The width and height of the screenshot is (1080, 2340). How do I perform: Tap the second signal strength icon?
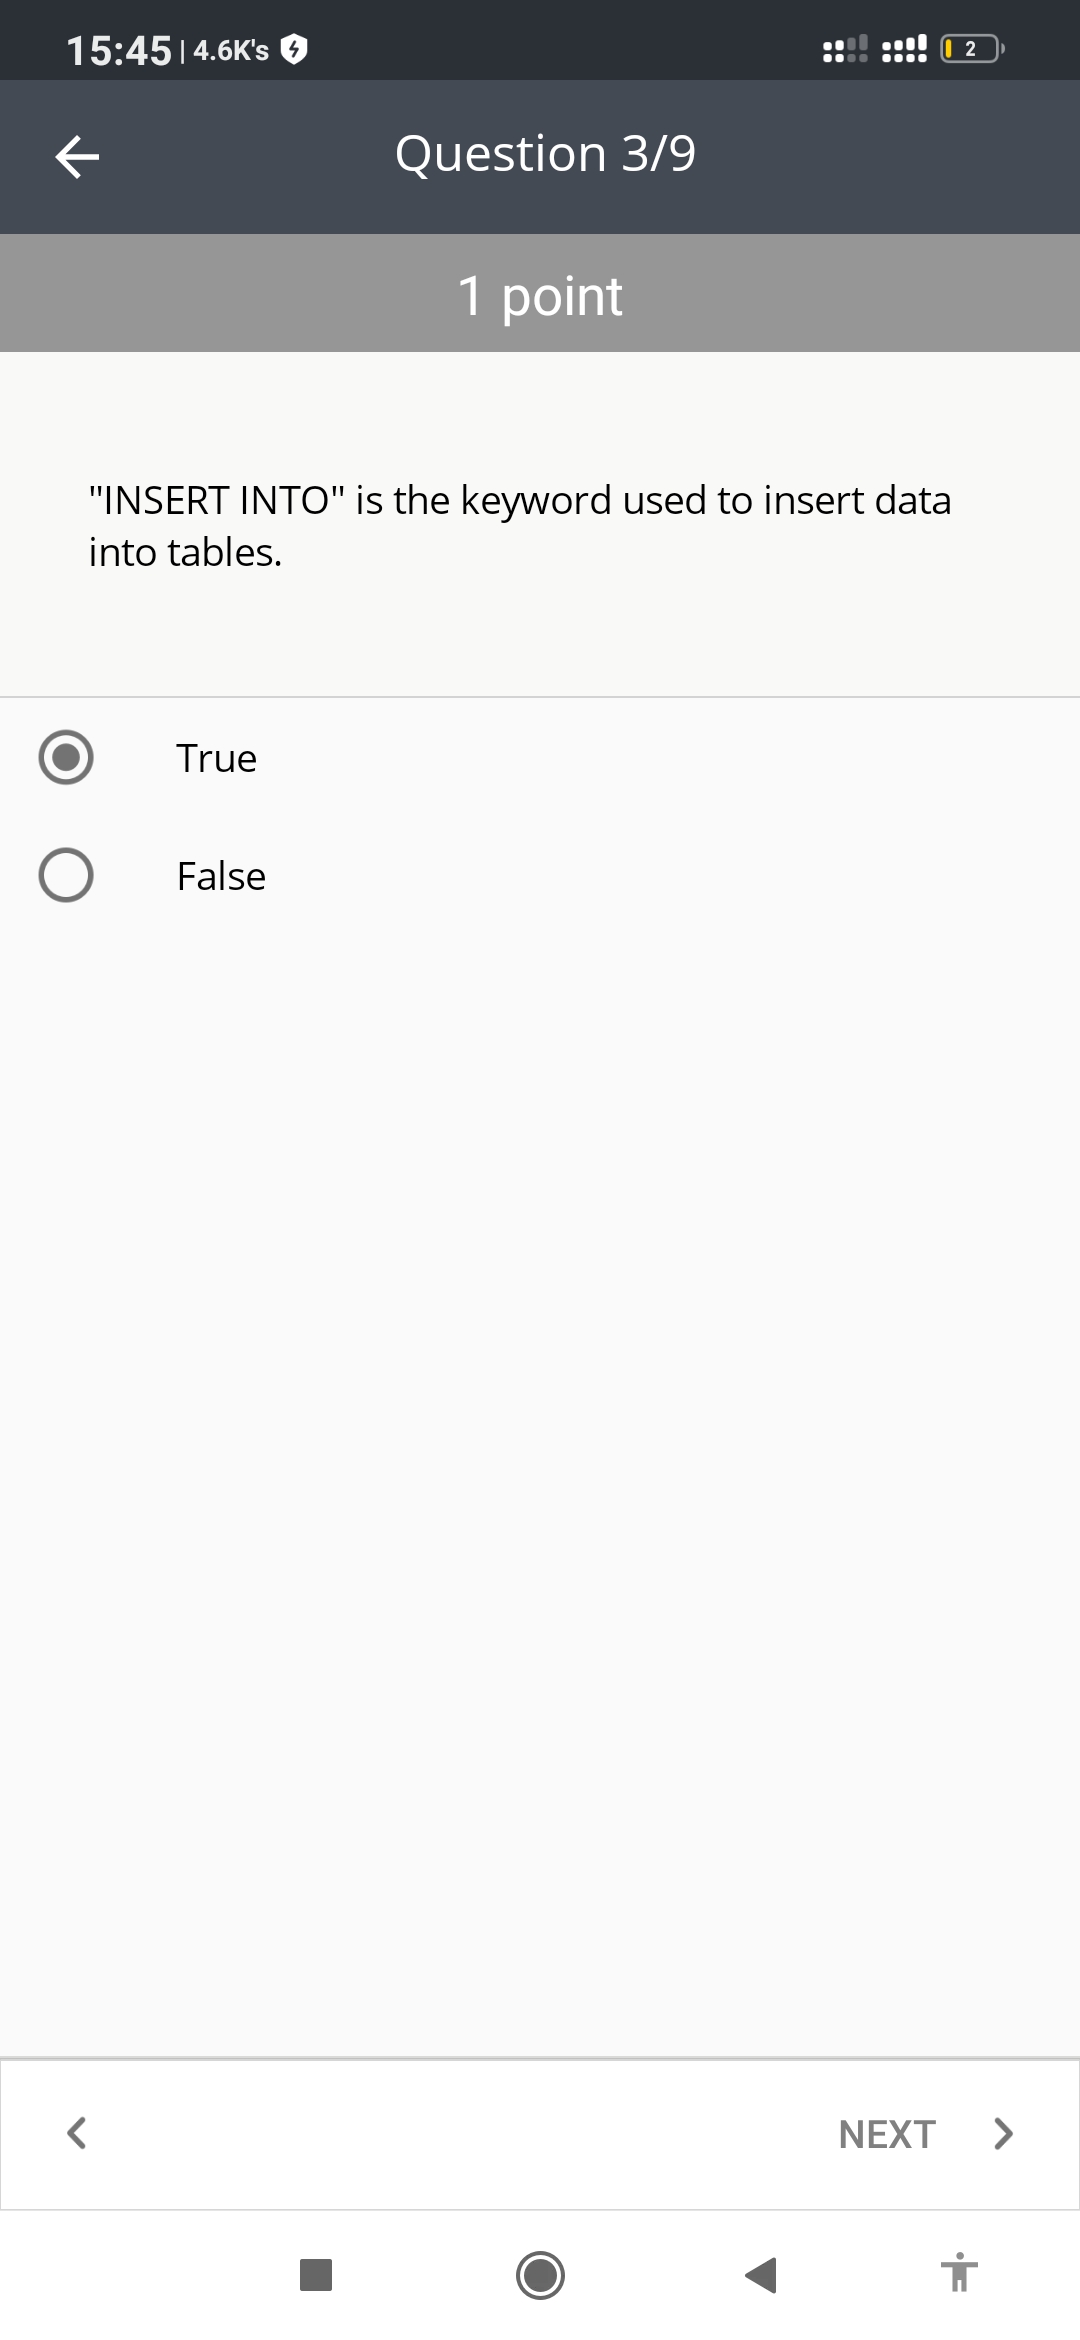tap(903, 48)
